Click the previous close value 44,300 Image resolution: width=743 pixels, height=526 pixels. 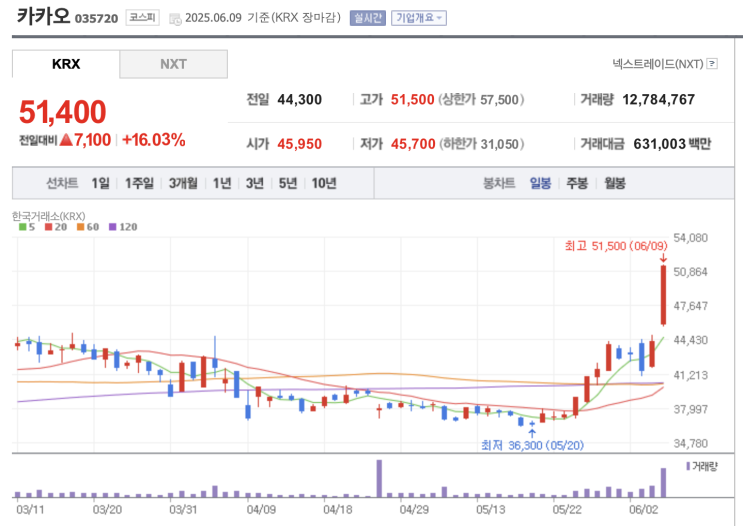point(299,100)
